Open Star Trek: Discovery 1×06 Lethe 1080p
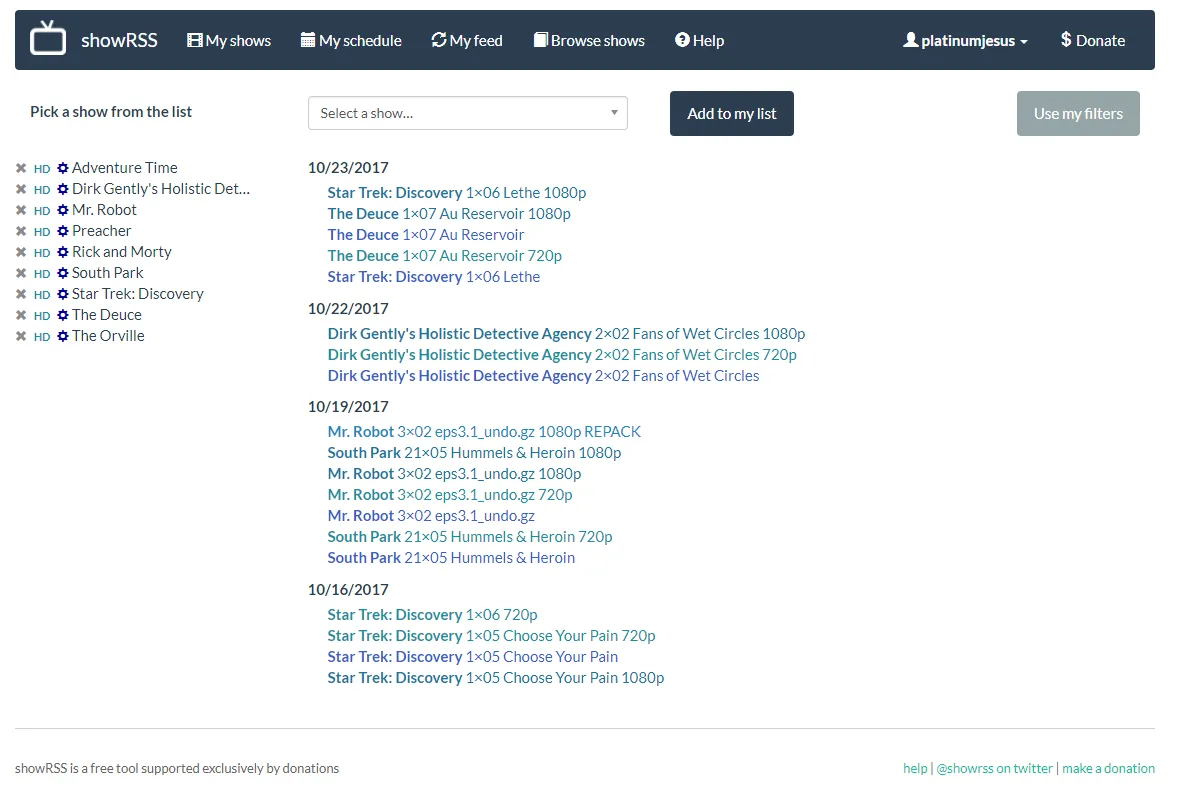 [457, 193]
